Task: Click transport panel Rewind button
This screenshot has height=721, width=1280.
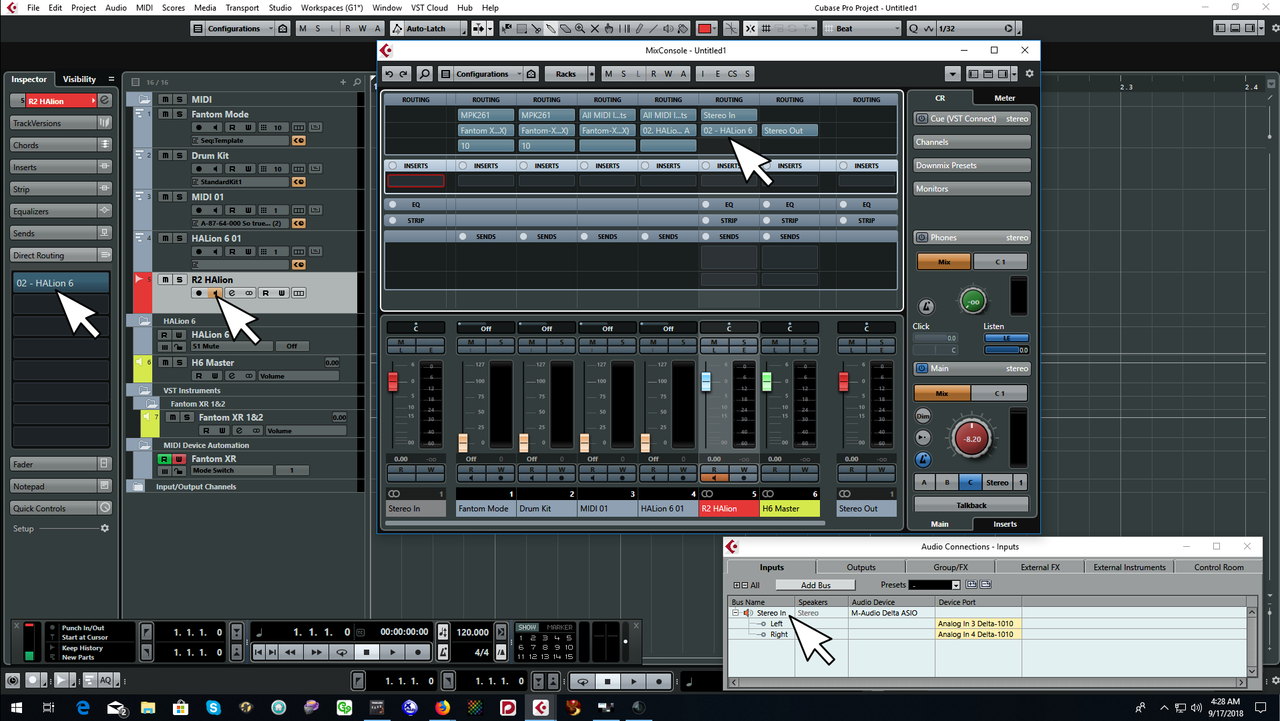Action: 291,652
